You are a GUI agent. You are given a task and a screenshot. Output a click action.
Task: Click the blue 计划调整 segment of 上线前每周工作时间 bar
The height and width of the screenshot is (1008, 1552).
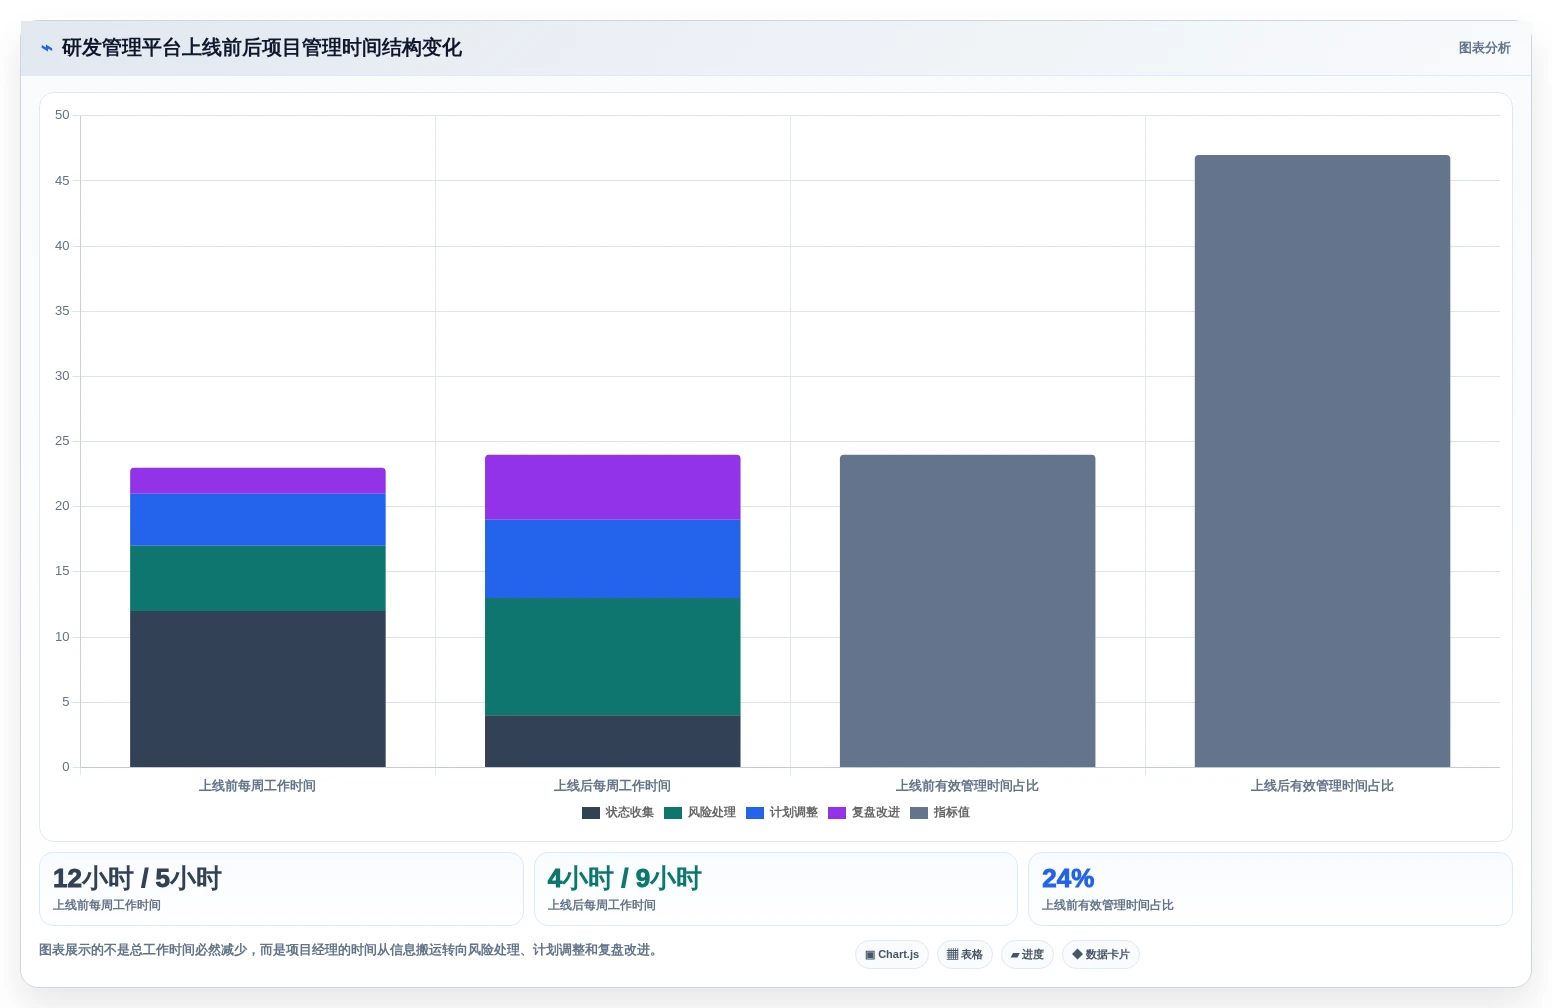point(258,520)
